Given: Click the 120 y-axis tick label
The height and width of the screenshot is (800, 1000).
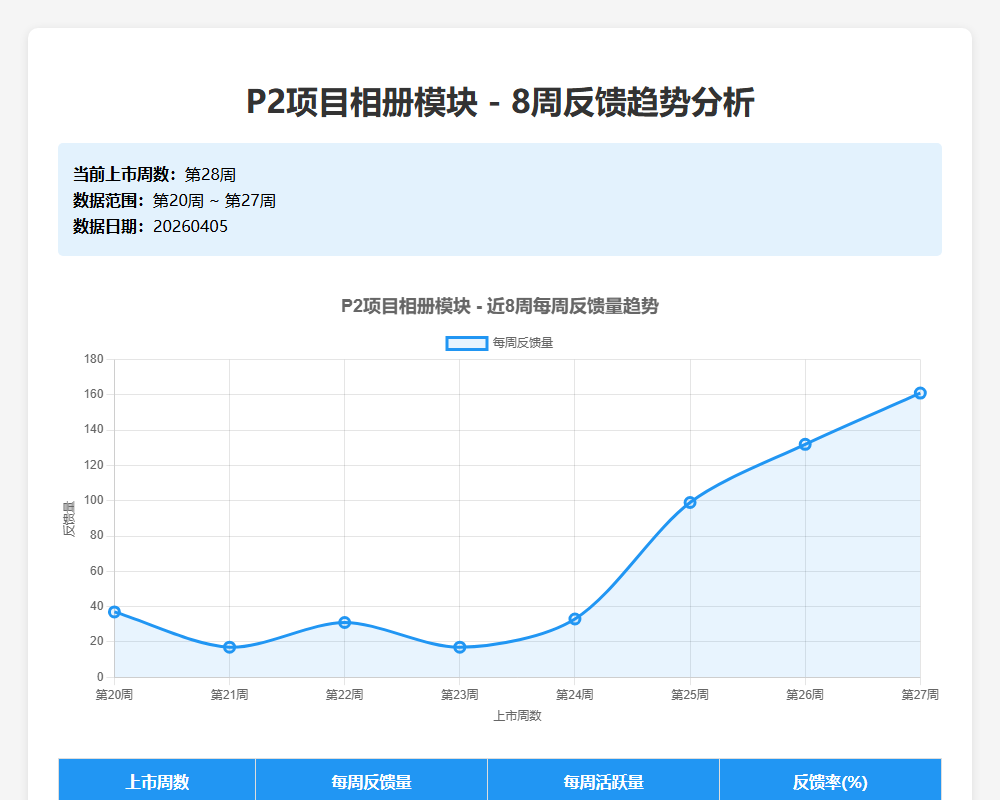Looking at the screenshot, I should (x=94, y=465).
